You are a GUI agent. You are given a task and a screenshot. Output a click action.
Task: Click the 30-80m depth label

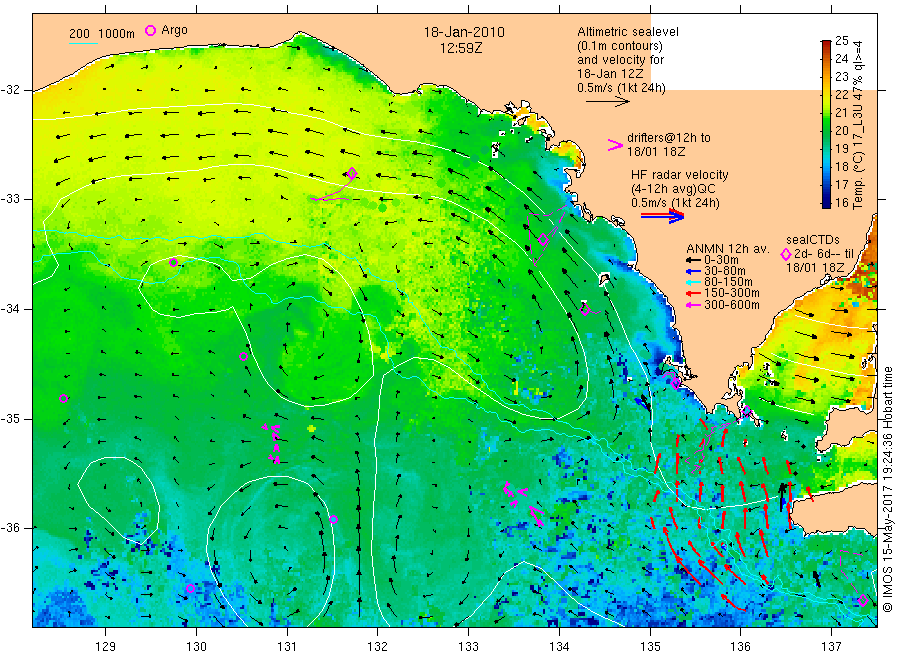pos(725,271)
